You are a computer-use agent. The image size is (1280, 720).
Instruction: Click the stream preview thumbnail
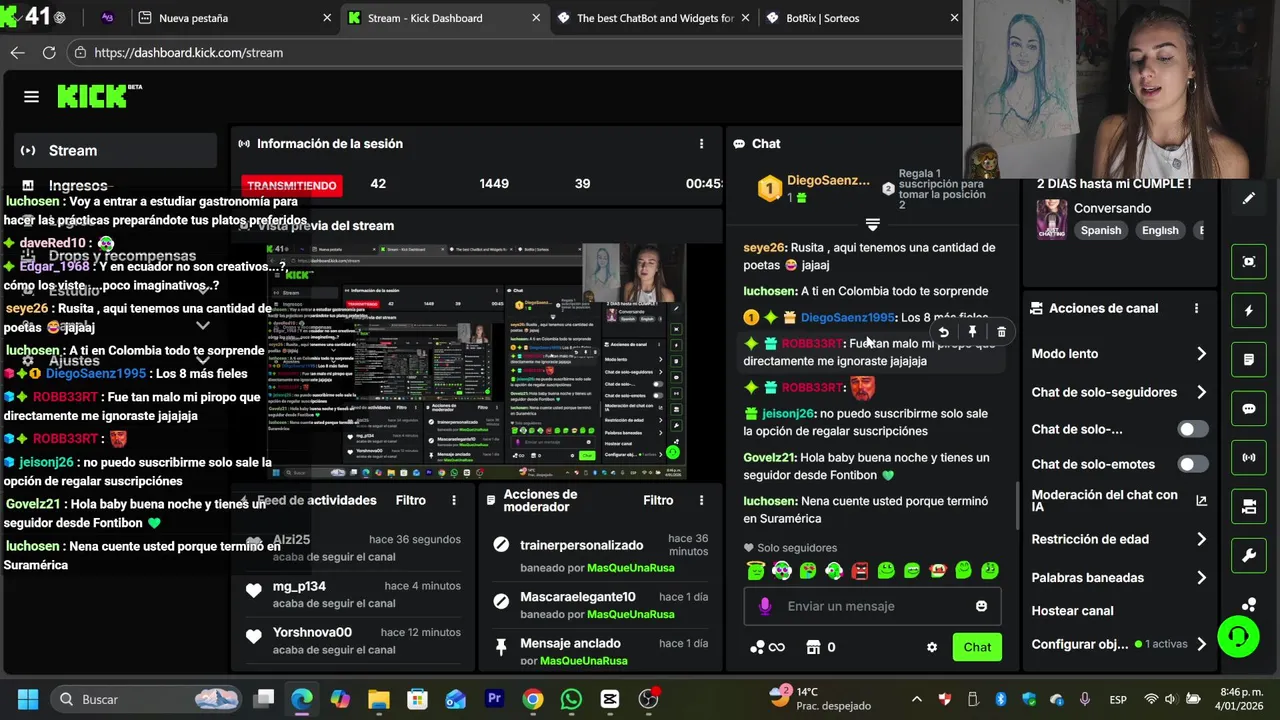[x=474, y=360]
